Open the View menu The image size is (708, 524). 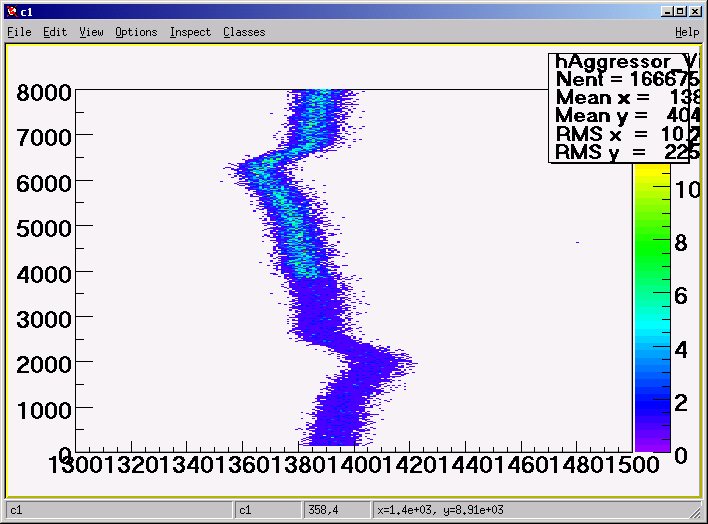coord(91,32)
